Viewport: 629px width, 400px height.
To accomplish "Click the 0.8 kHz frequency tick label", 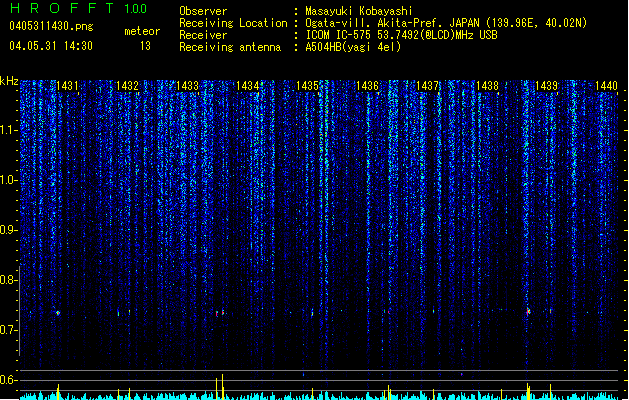I will pos(8,280).
